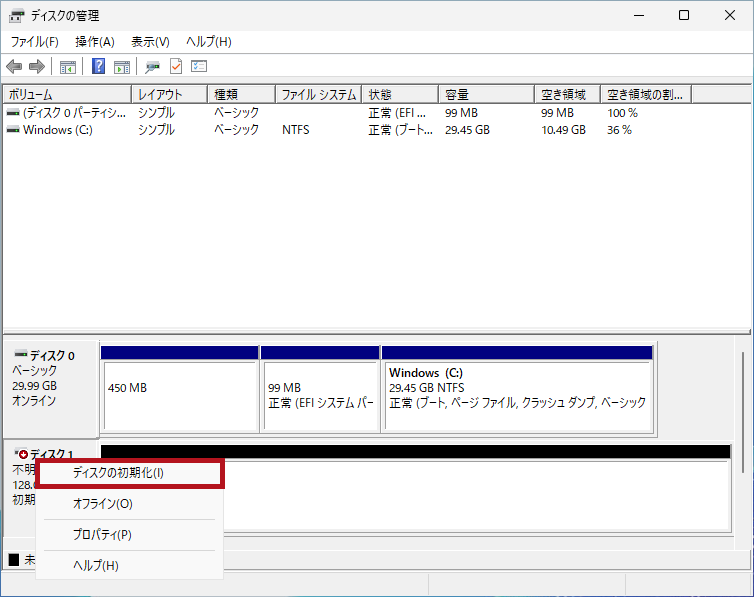Select the Windows (C:) volume row
Image resolution: width=754 pixels, height=597 pixels.
(x=58, y=130)
